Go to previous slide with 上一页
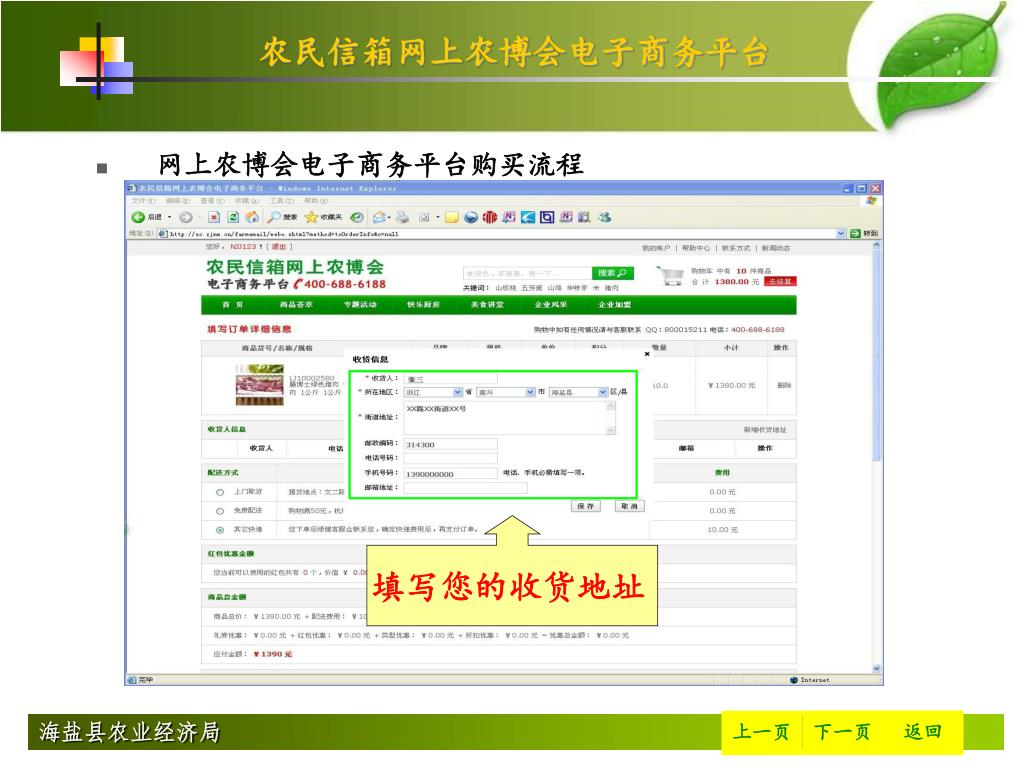The height and width of the screenshot is (768, 1024). (x=761, y=732)
